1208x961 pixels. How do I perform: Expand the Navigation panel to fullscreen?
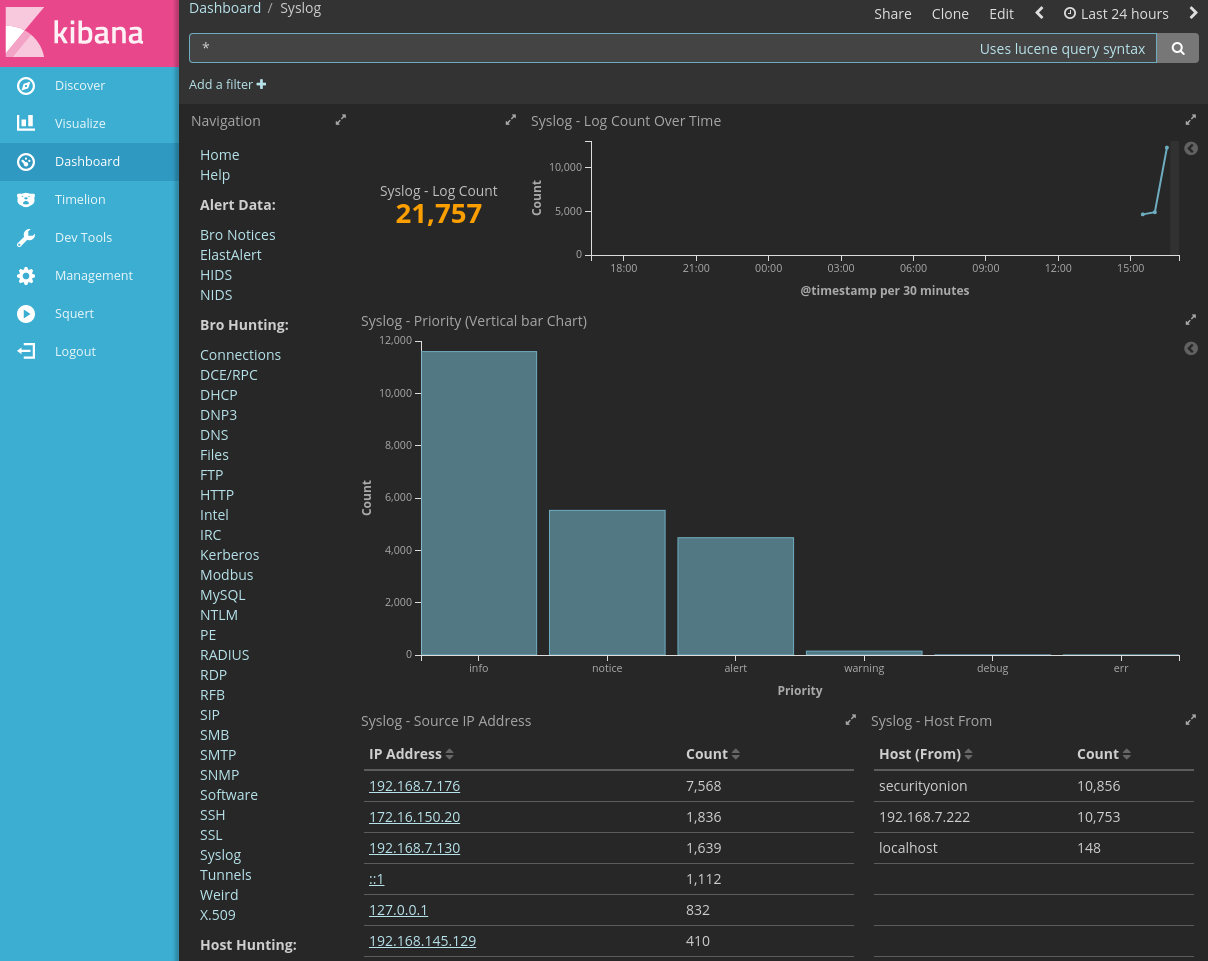coord(340,119)
